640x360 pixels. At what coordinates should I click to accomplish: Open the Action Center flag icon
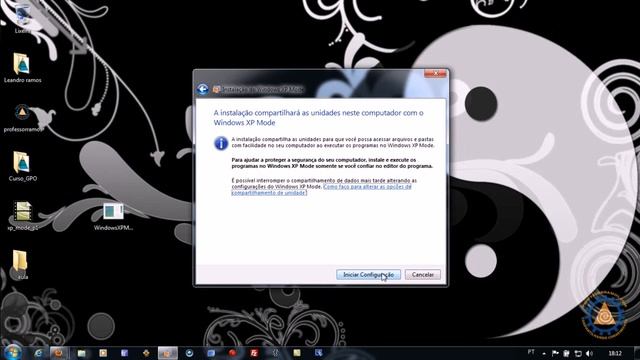[555, 353]
